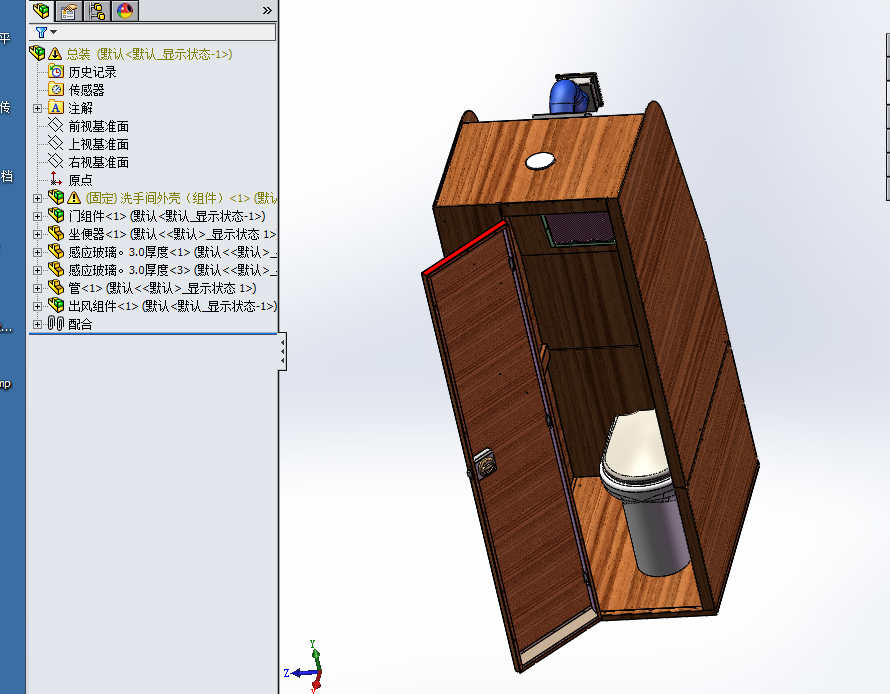Image resolution: width=890 pixels, height=694 pixels.
Task: Select 出风组件<1> subassembly
Action: point(173,306)
